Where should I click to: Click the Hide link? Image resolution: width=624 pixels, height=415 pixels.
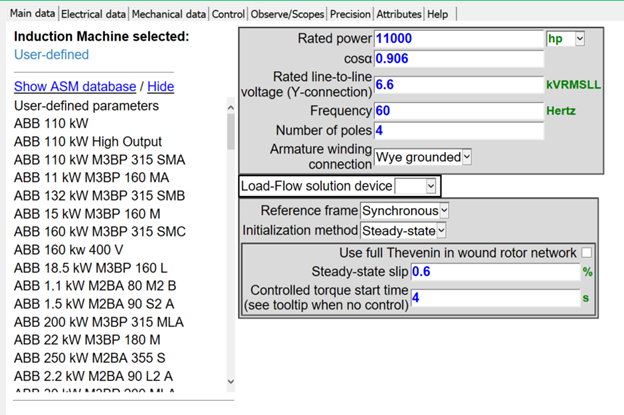(160, 86)
